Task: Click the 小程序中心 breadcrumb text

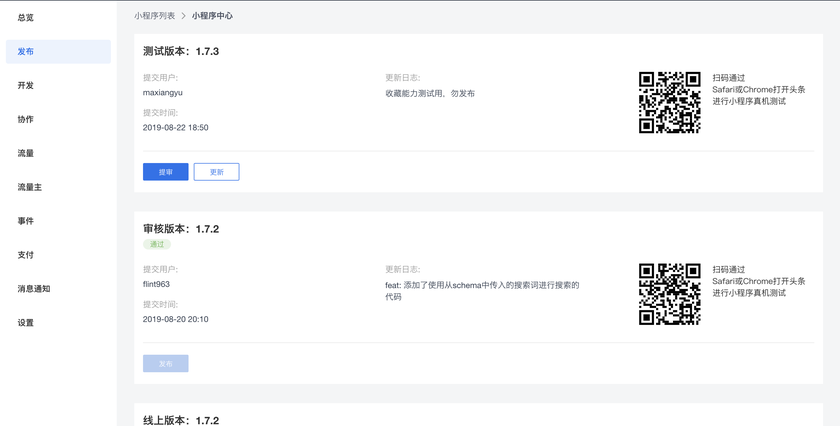Action: click(x=212, y=16)
